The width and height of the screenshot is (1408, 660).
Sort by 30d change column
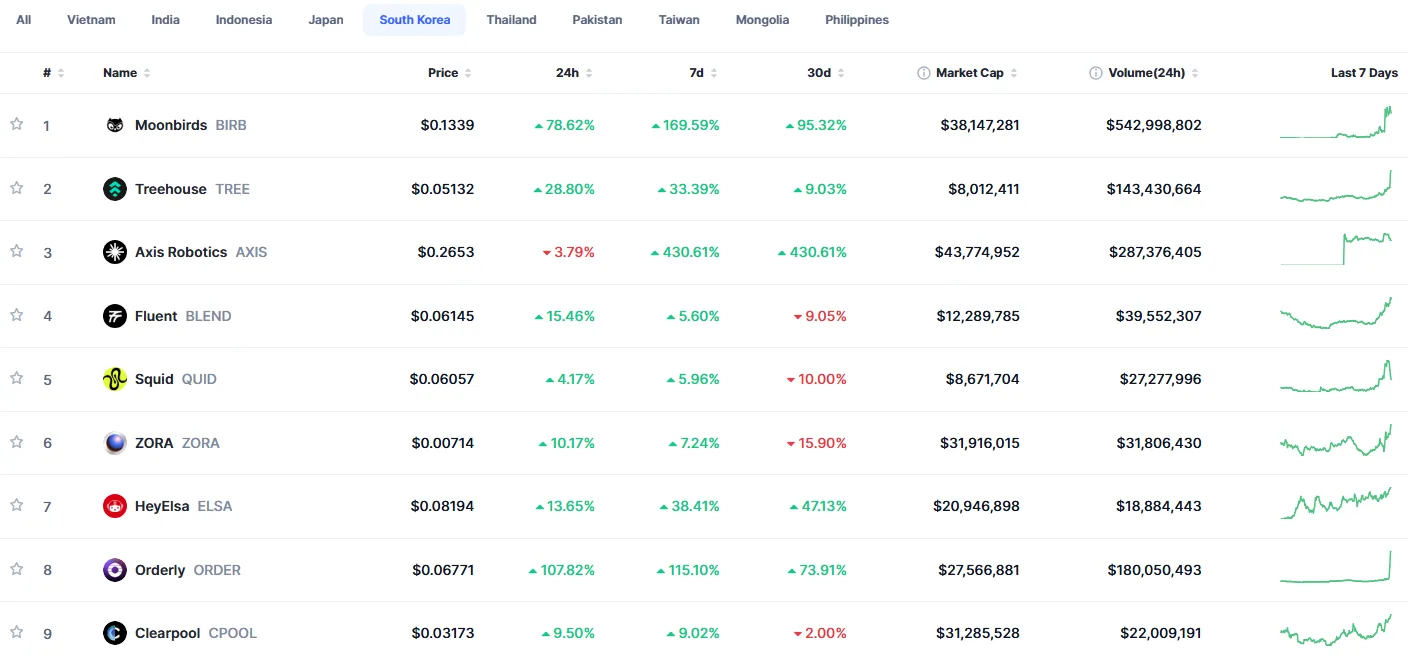[826, 73]
